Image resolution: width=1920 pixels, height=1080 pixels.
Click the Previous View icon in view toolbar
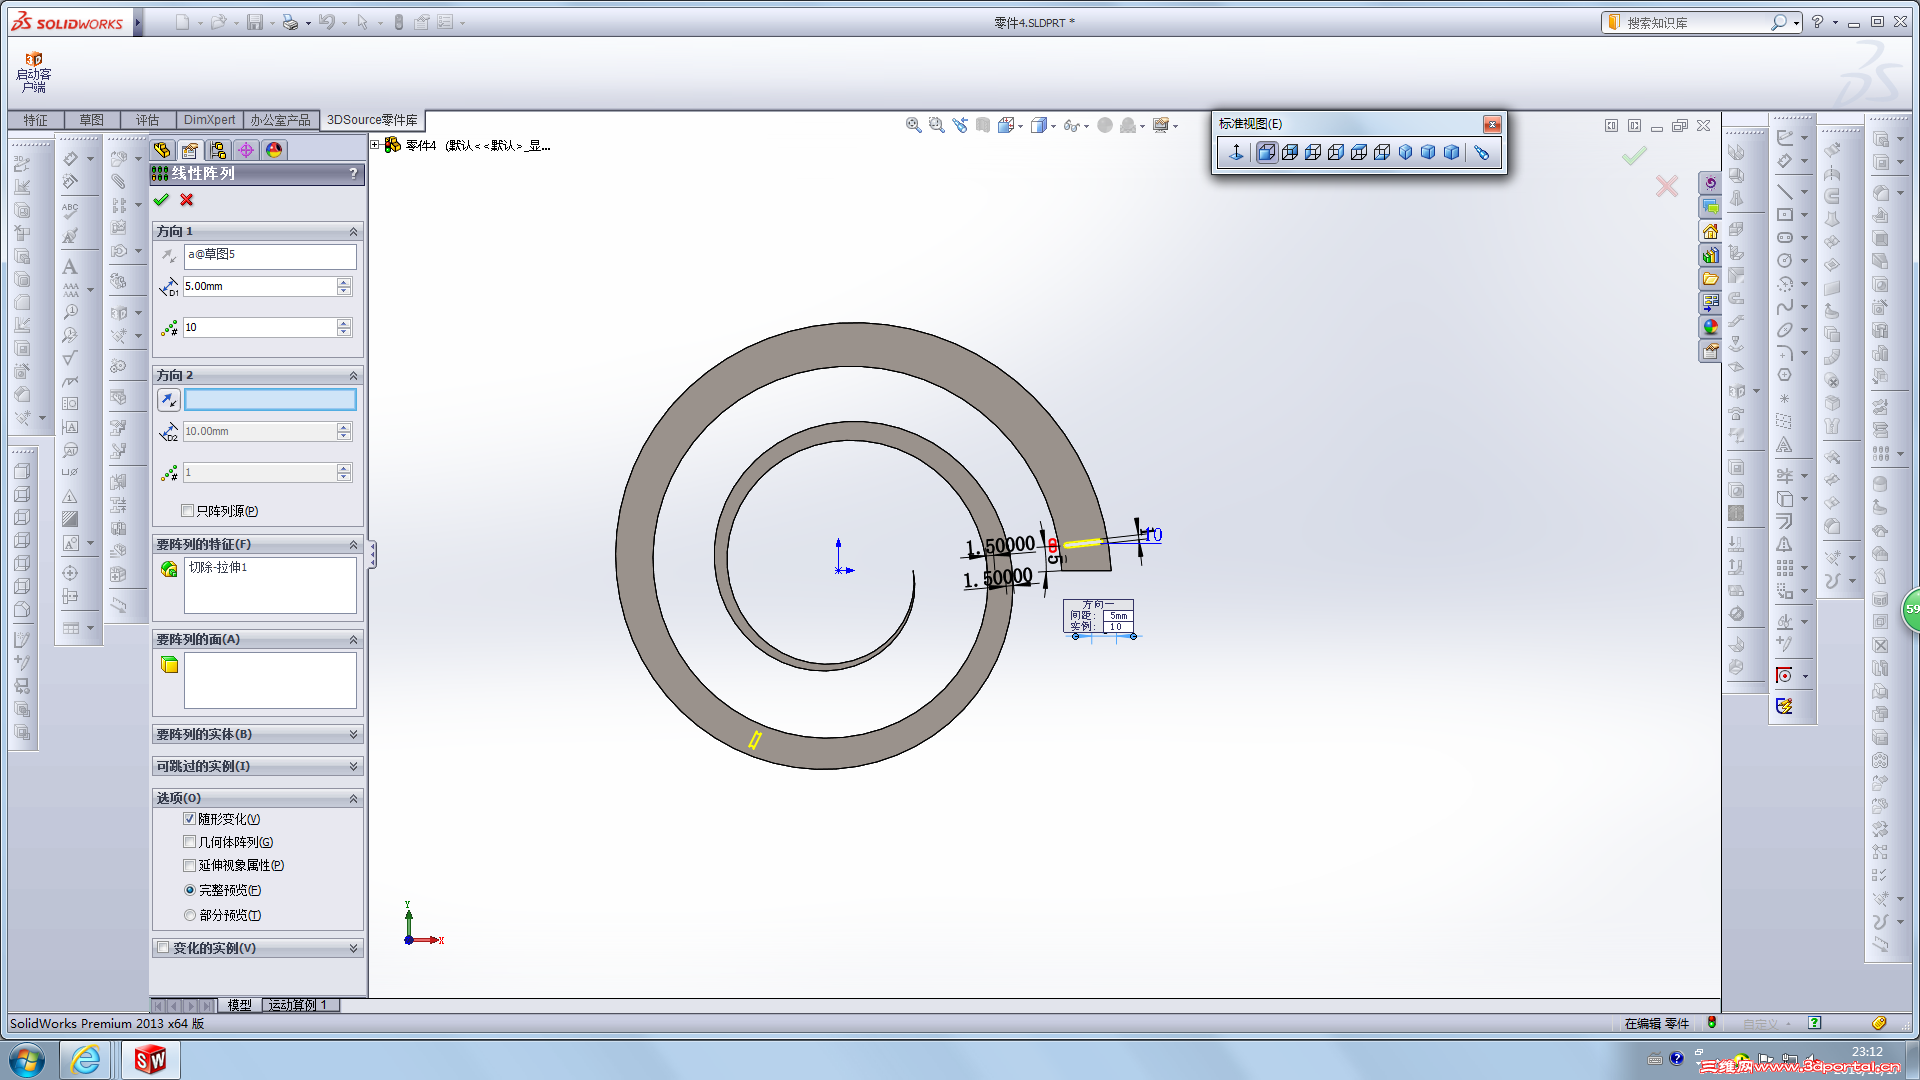click(x=960, y=125)
